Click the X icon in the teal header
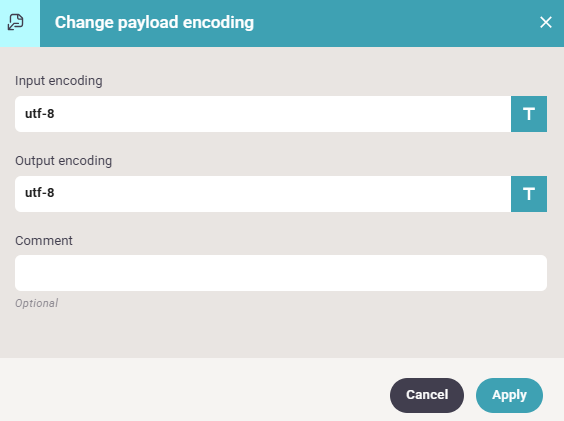Screen dimensions: 564x421 (546, 22)
